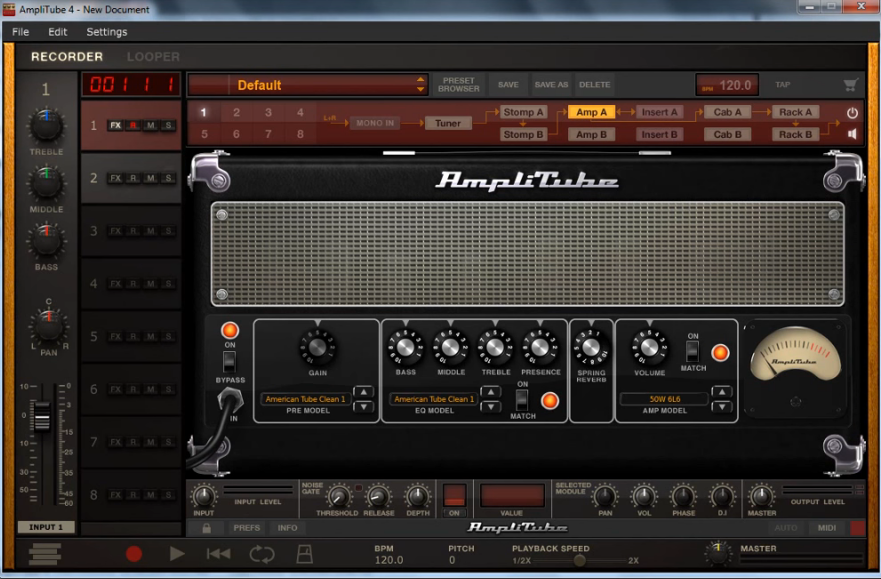Open the PRESET BROWSER
881x579 pixels.
tap(458, 85)
